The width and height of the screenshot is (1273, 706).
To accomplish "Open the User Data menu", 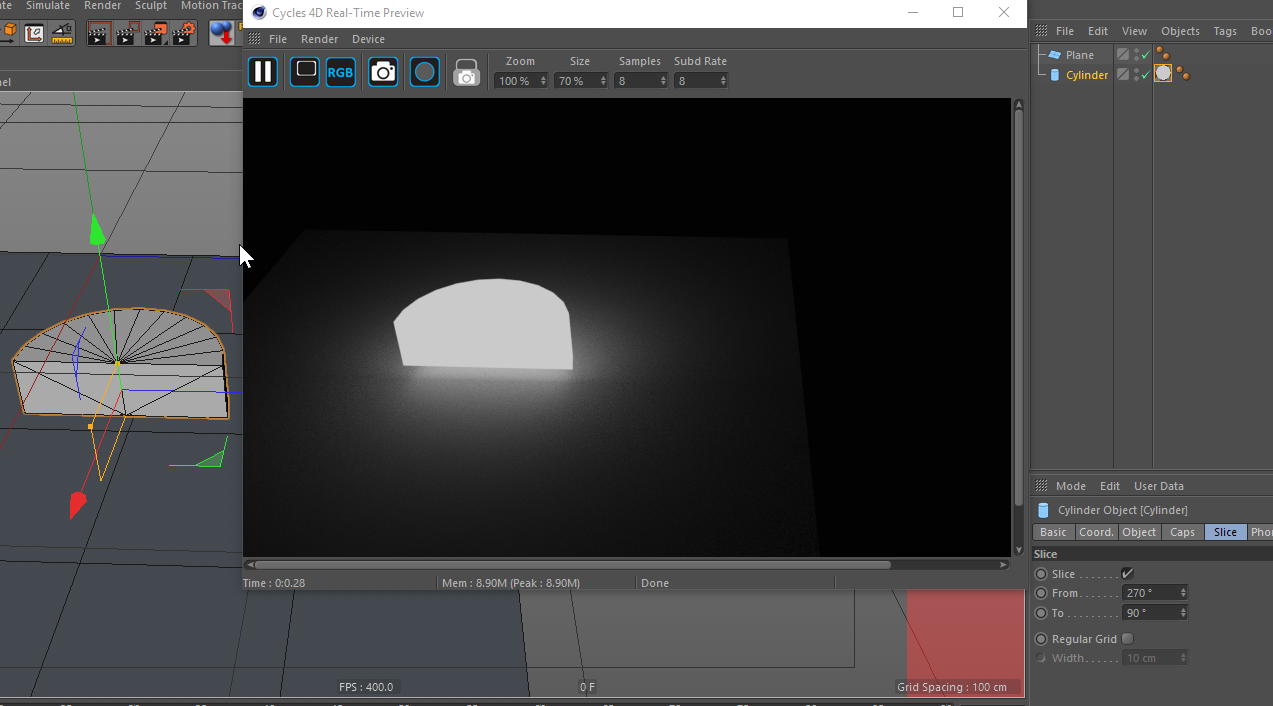I will point(1158,486).
